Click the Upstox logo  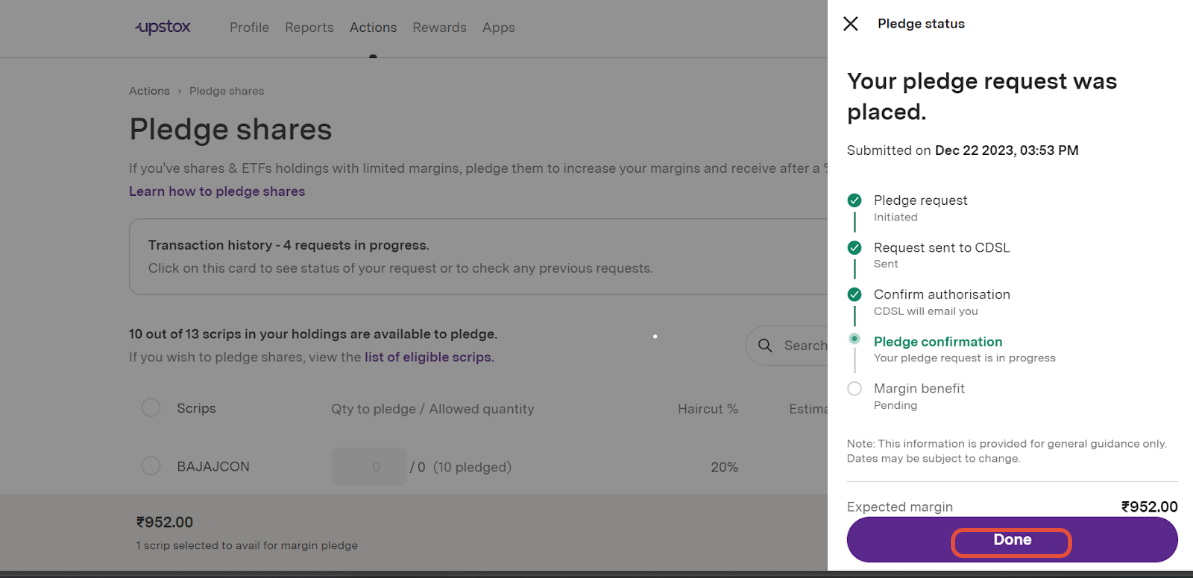pos(163,27)
